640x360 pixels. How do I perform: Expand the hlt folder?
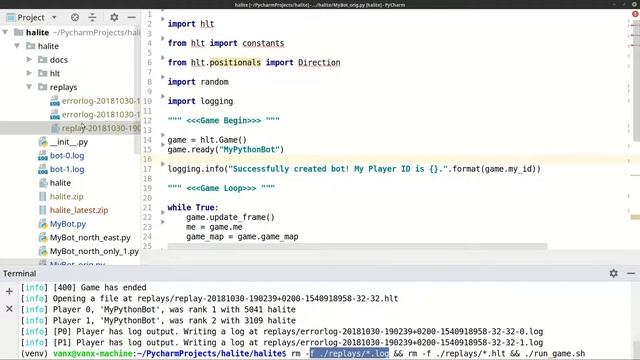(29, 73)
